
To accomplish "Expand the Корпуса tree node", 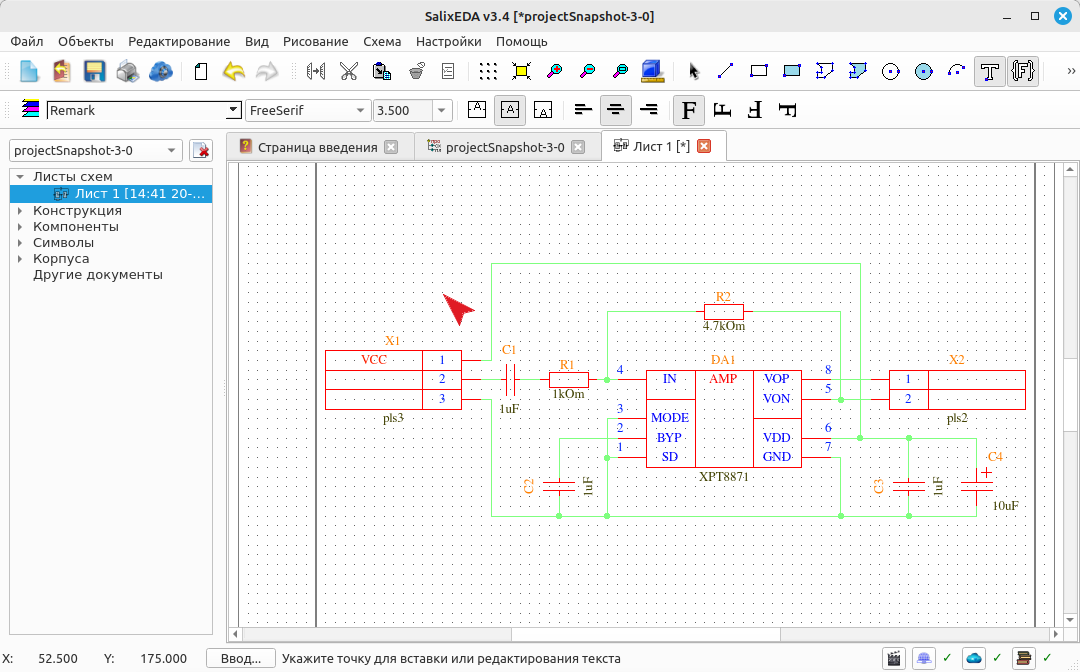I will coord(20,259).
